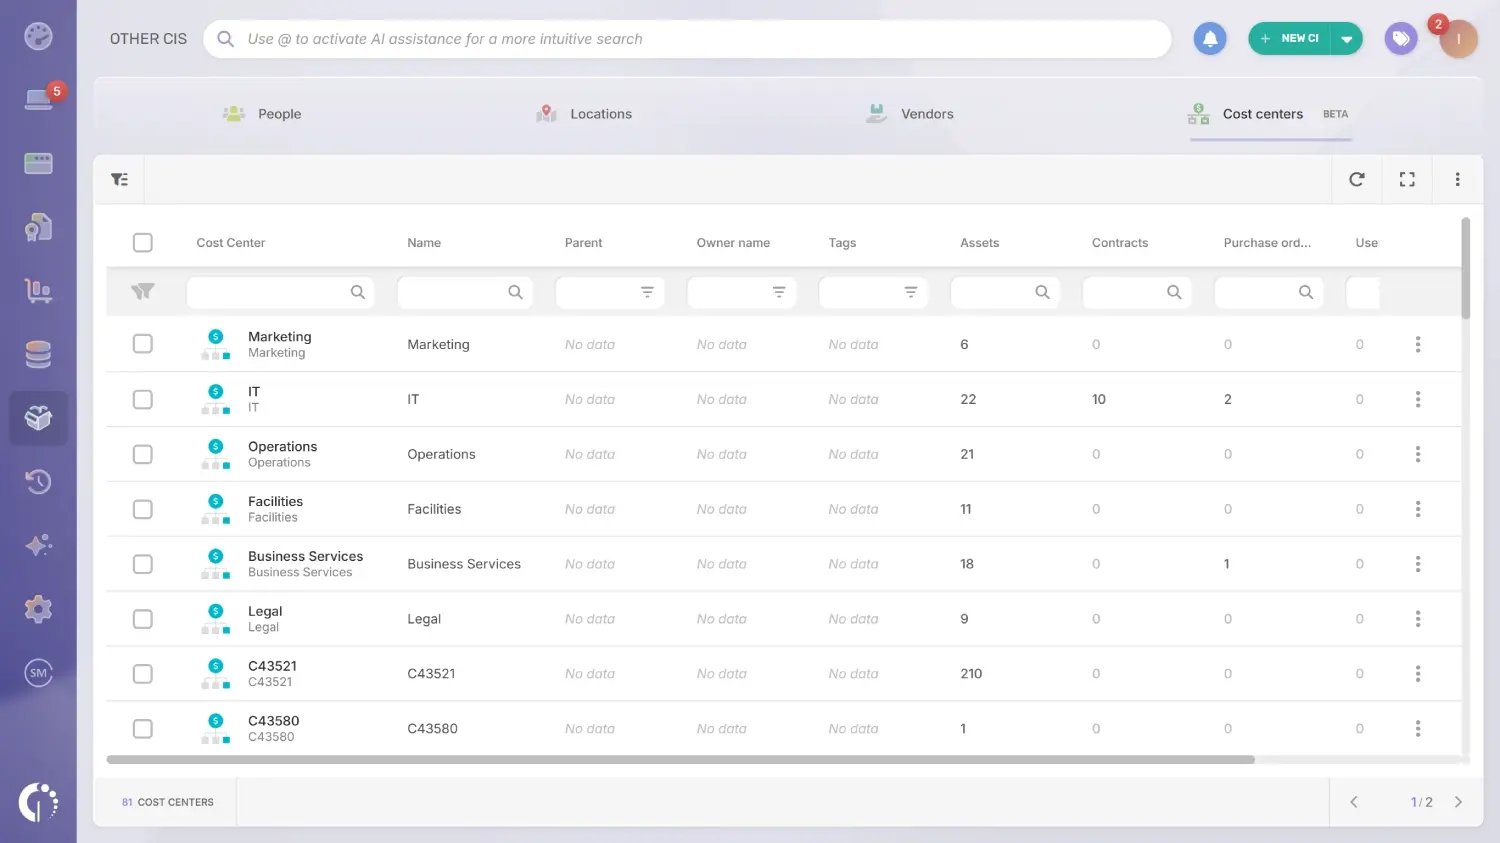Check the Business Services row checkbox
The height and width of the screenshot is (843, 1500).
143,564
